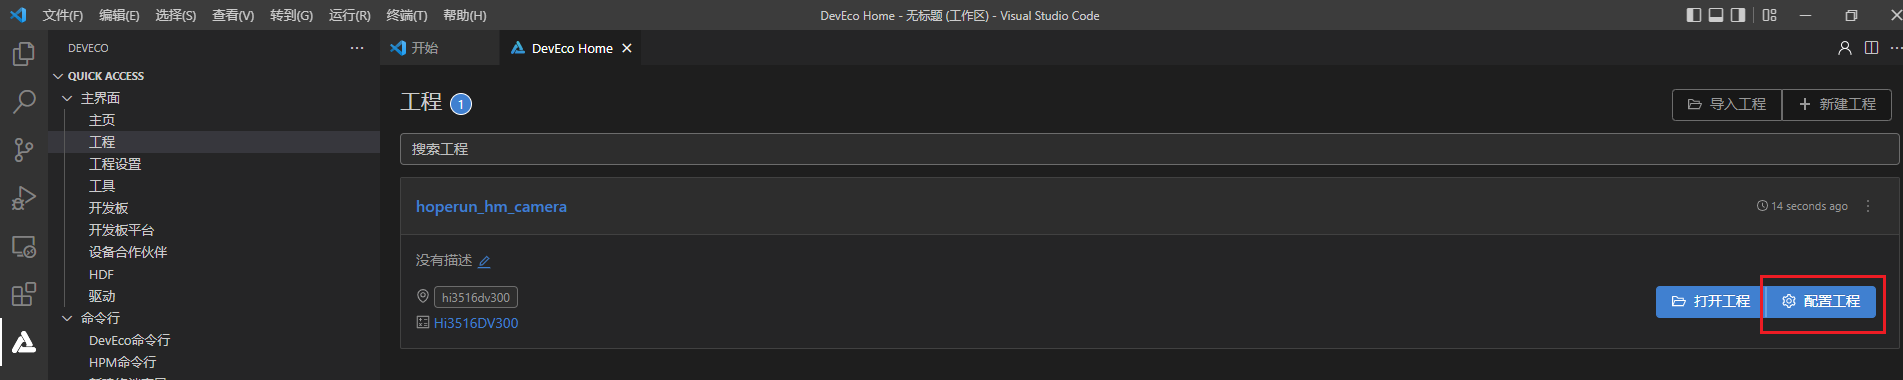Open the Explorer icon in activity bar
The height and width of the screenshot is (380, 1903).
pos(23,54)
